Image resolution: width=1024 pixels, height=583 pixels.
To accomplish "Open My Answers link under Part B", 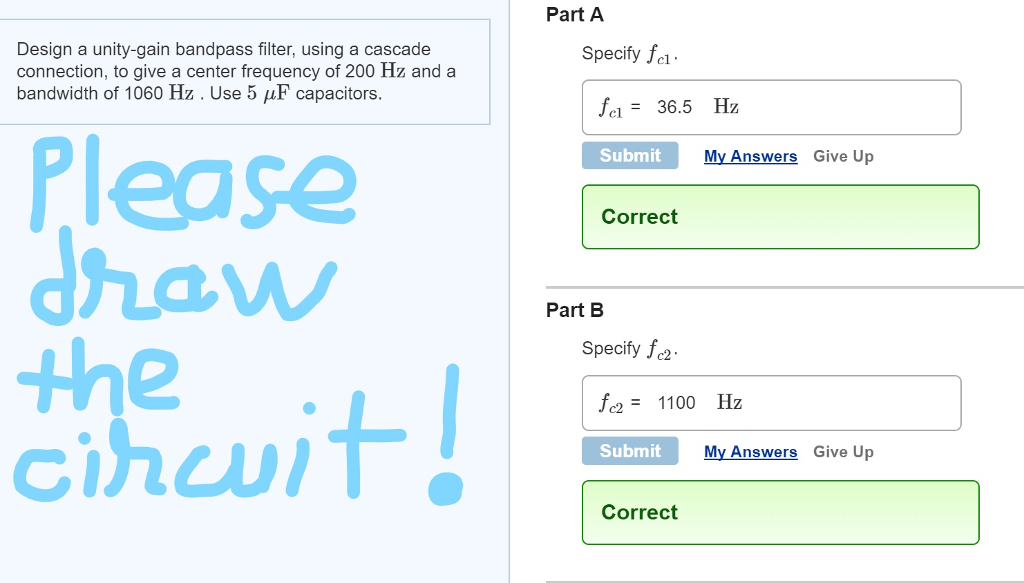I will [751, 452].
